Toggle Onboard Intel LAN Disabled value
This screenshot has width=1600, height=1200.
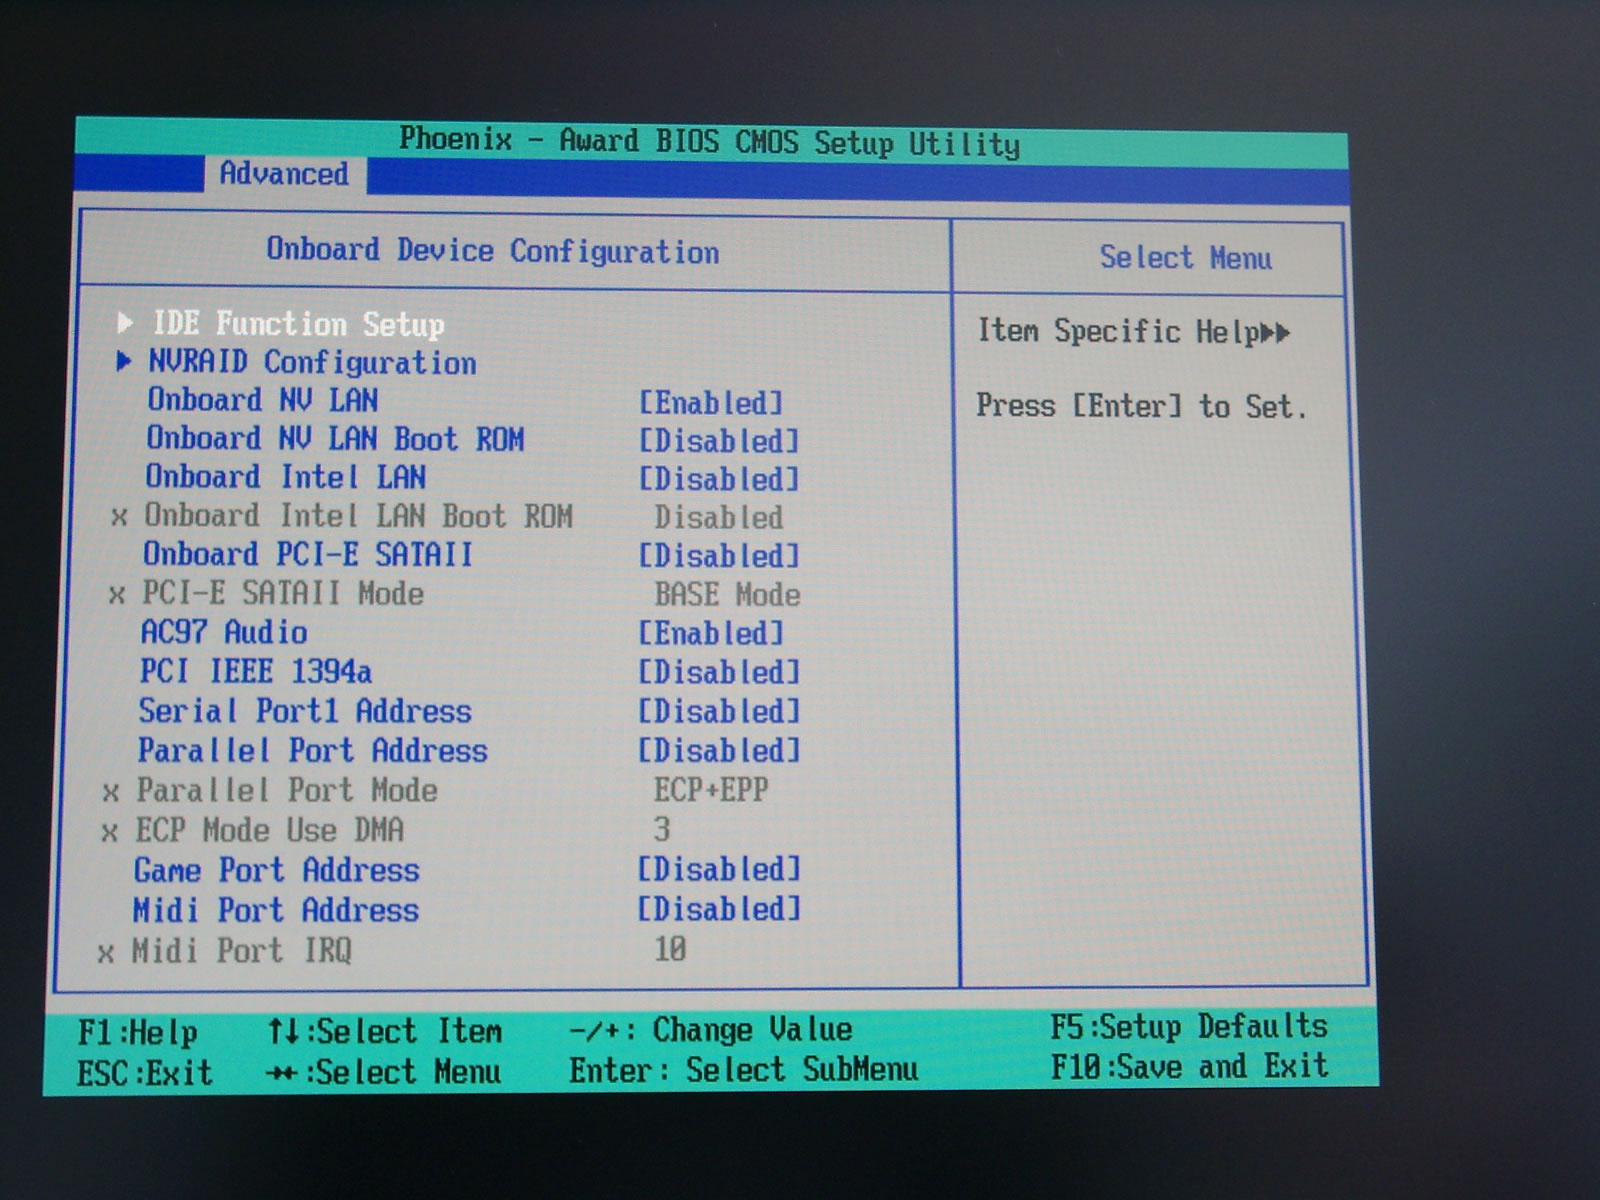tap(719, 479)
